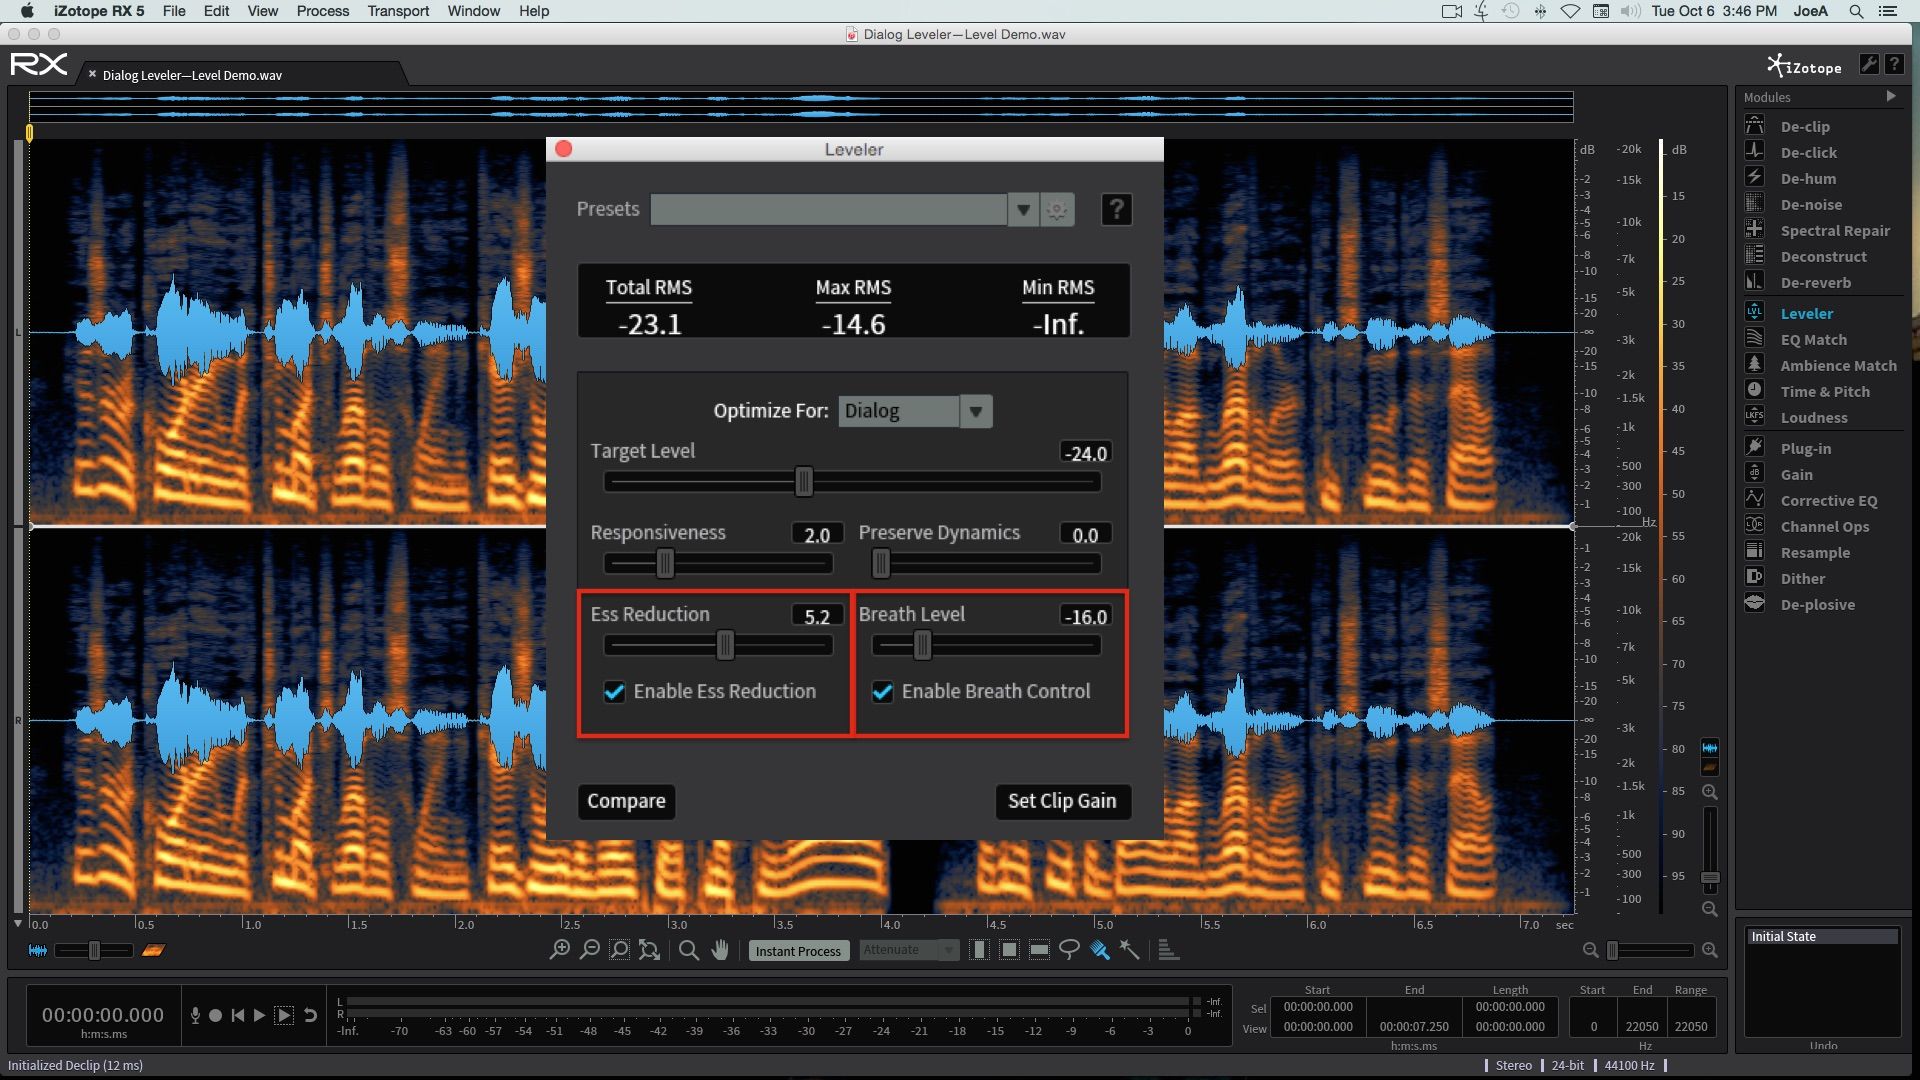This screenshot has width=1920, height=1080.
Task: Open the Attenuate mode dropdown
Action: [909, 950]
